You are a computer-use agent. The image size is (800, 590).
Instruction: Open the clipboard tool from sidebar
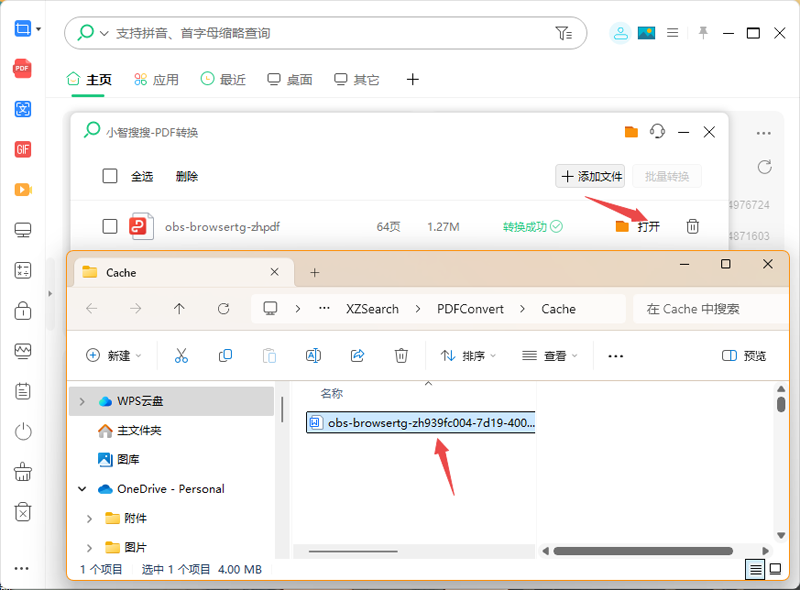pyautogui.click(x=21, y=391)
